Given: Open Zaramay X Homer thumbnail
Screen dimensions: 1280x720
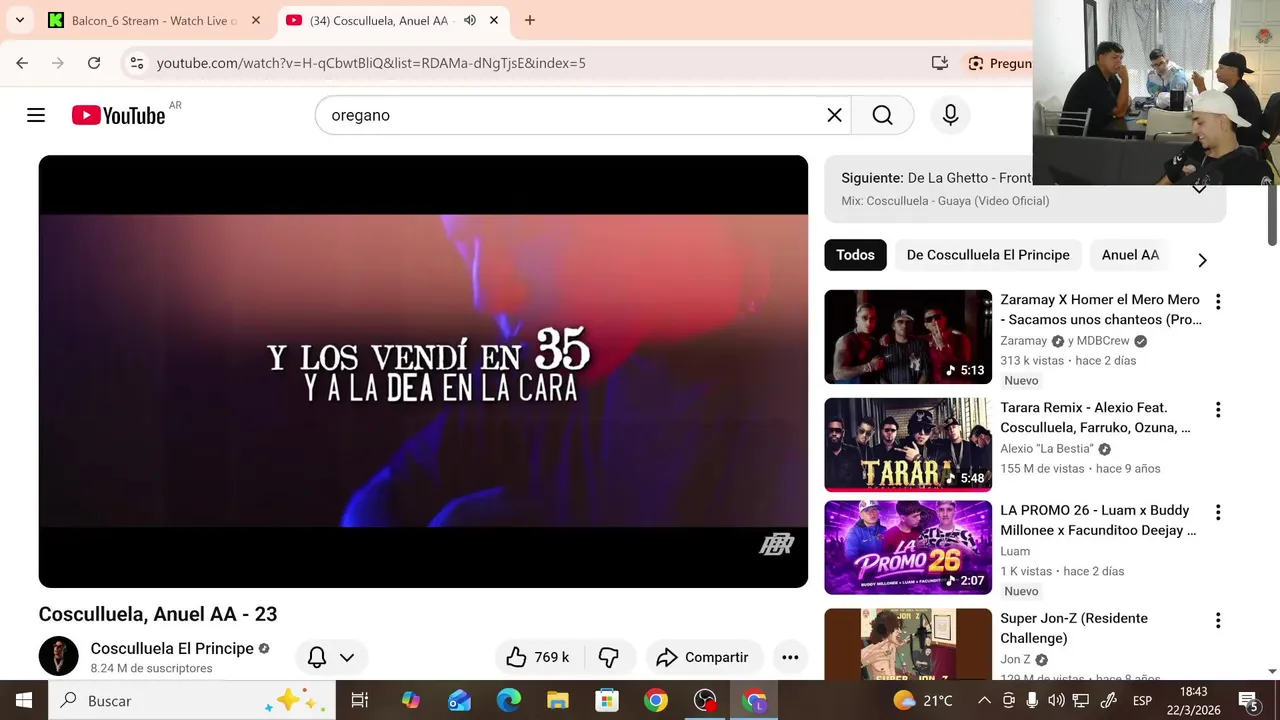Looking at the screenshot, I should 908,337.
